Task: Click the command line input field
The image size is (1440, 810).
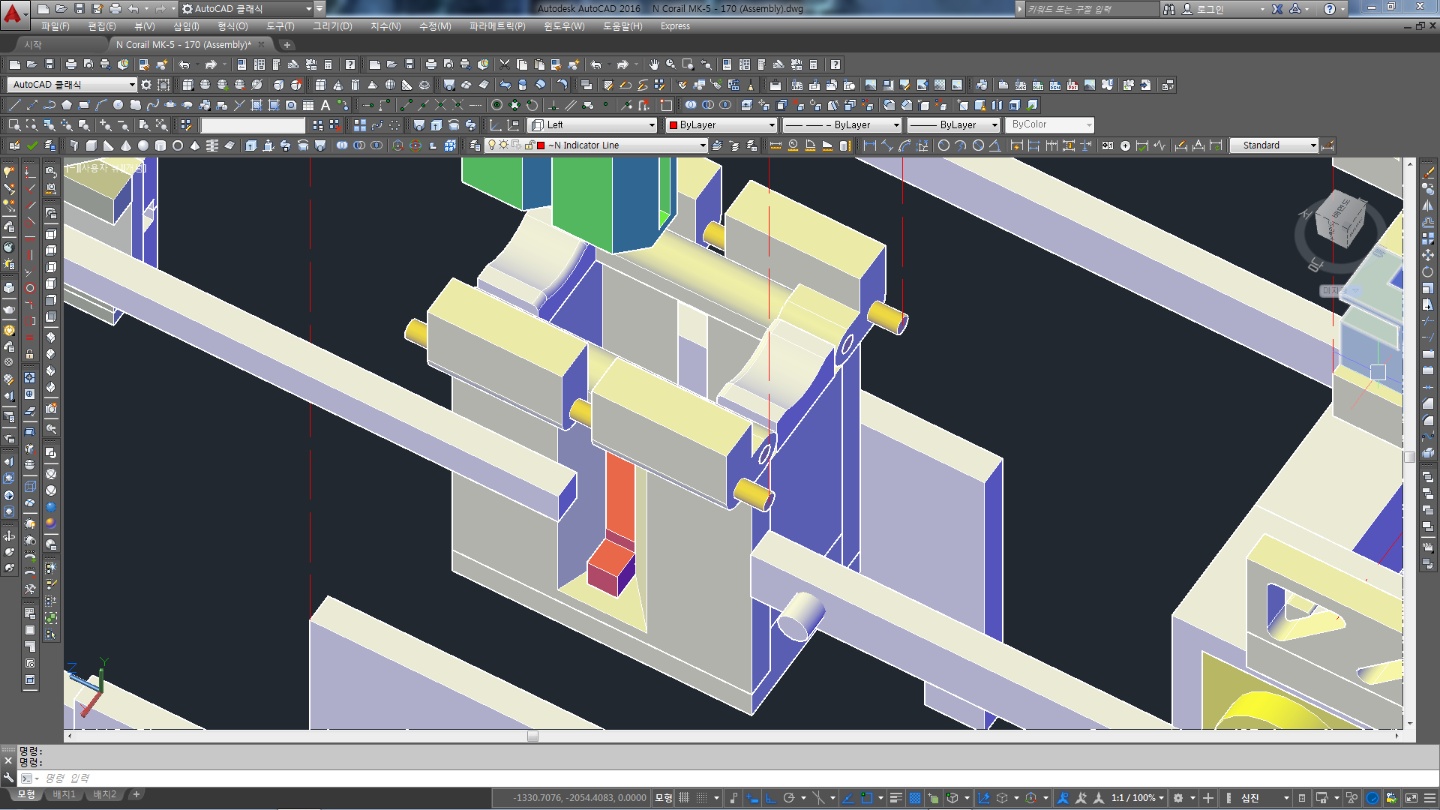Action: click(x=400, y=778)
